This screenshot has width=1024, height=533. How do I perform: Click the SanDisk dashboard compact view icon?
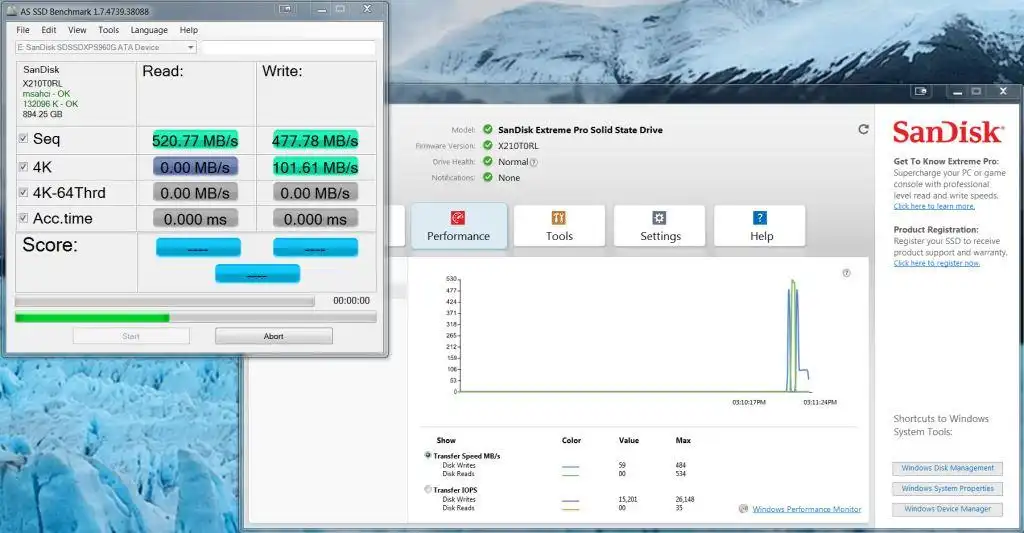pos(921,91)
